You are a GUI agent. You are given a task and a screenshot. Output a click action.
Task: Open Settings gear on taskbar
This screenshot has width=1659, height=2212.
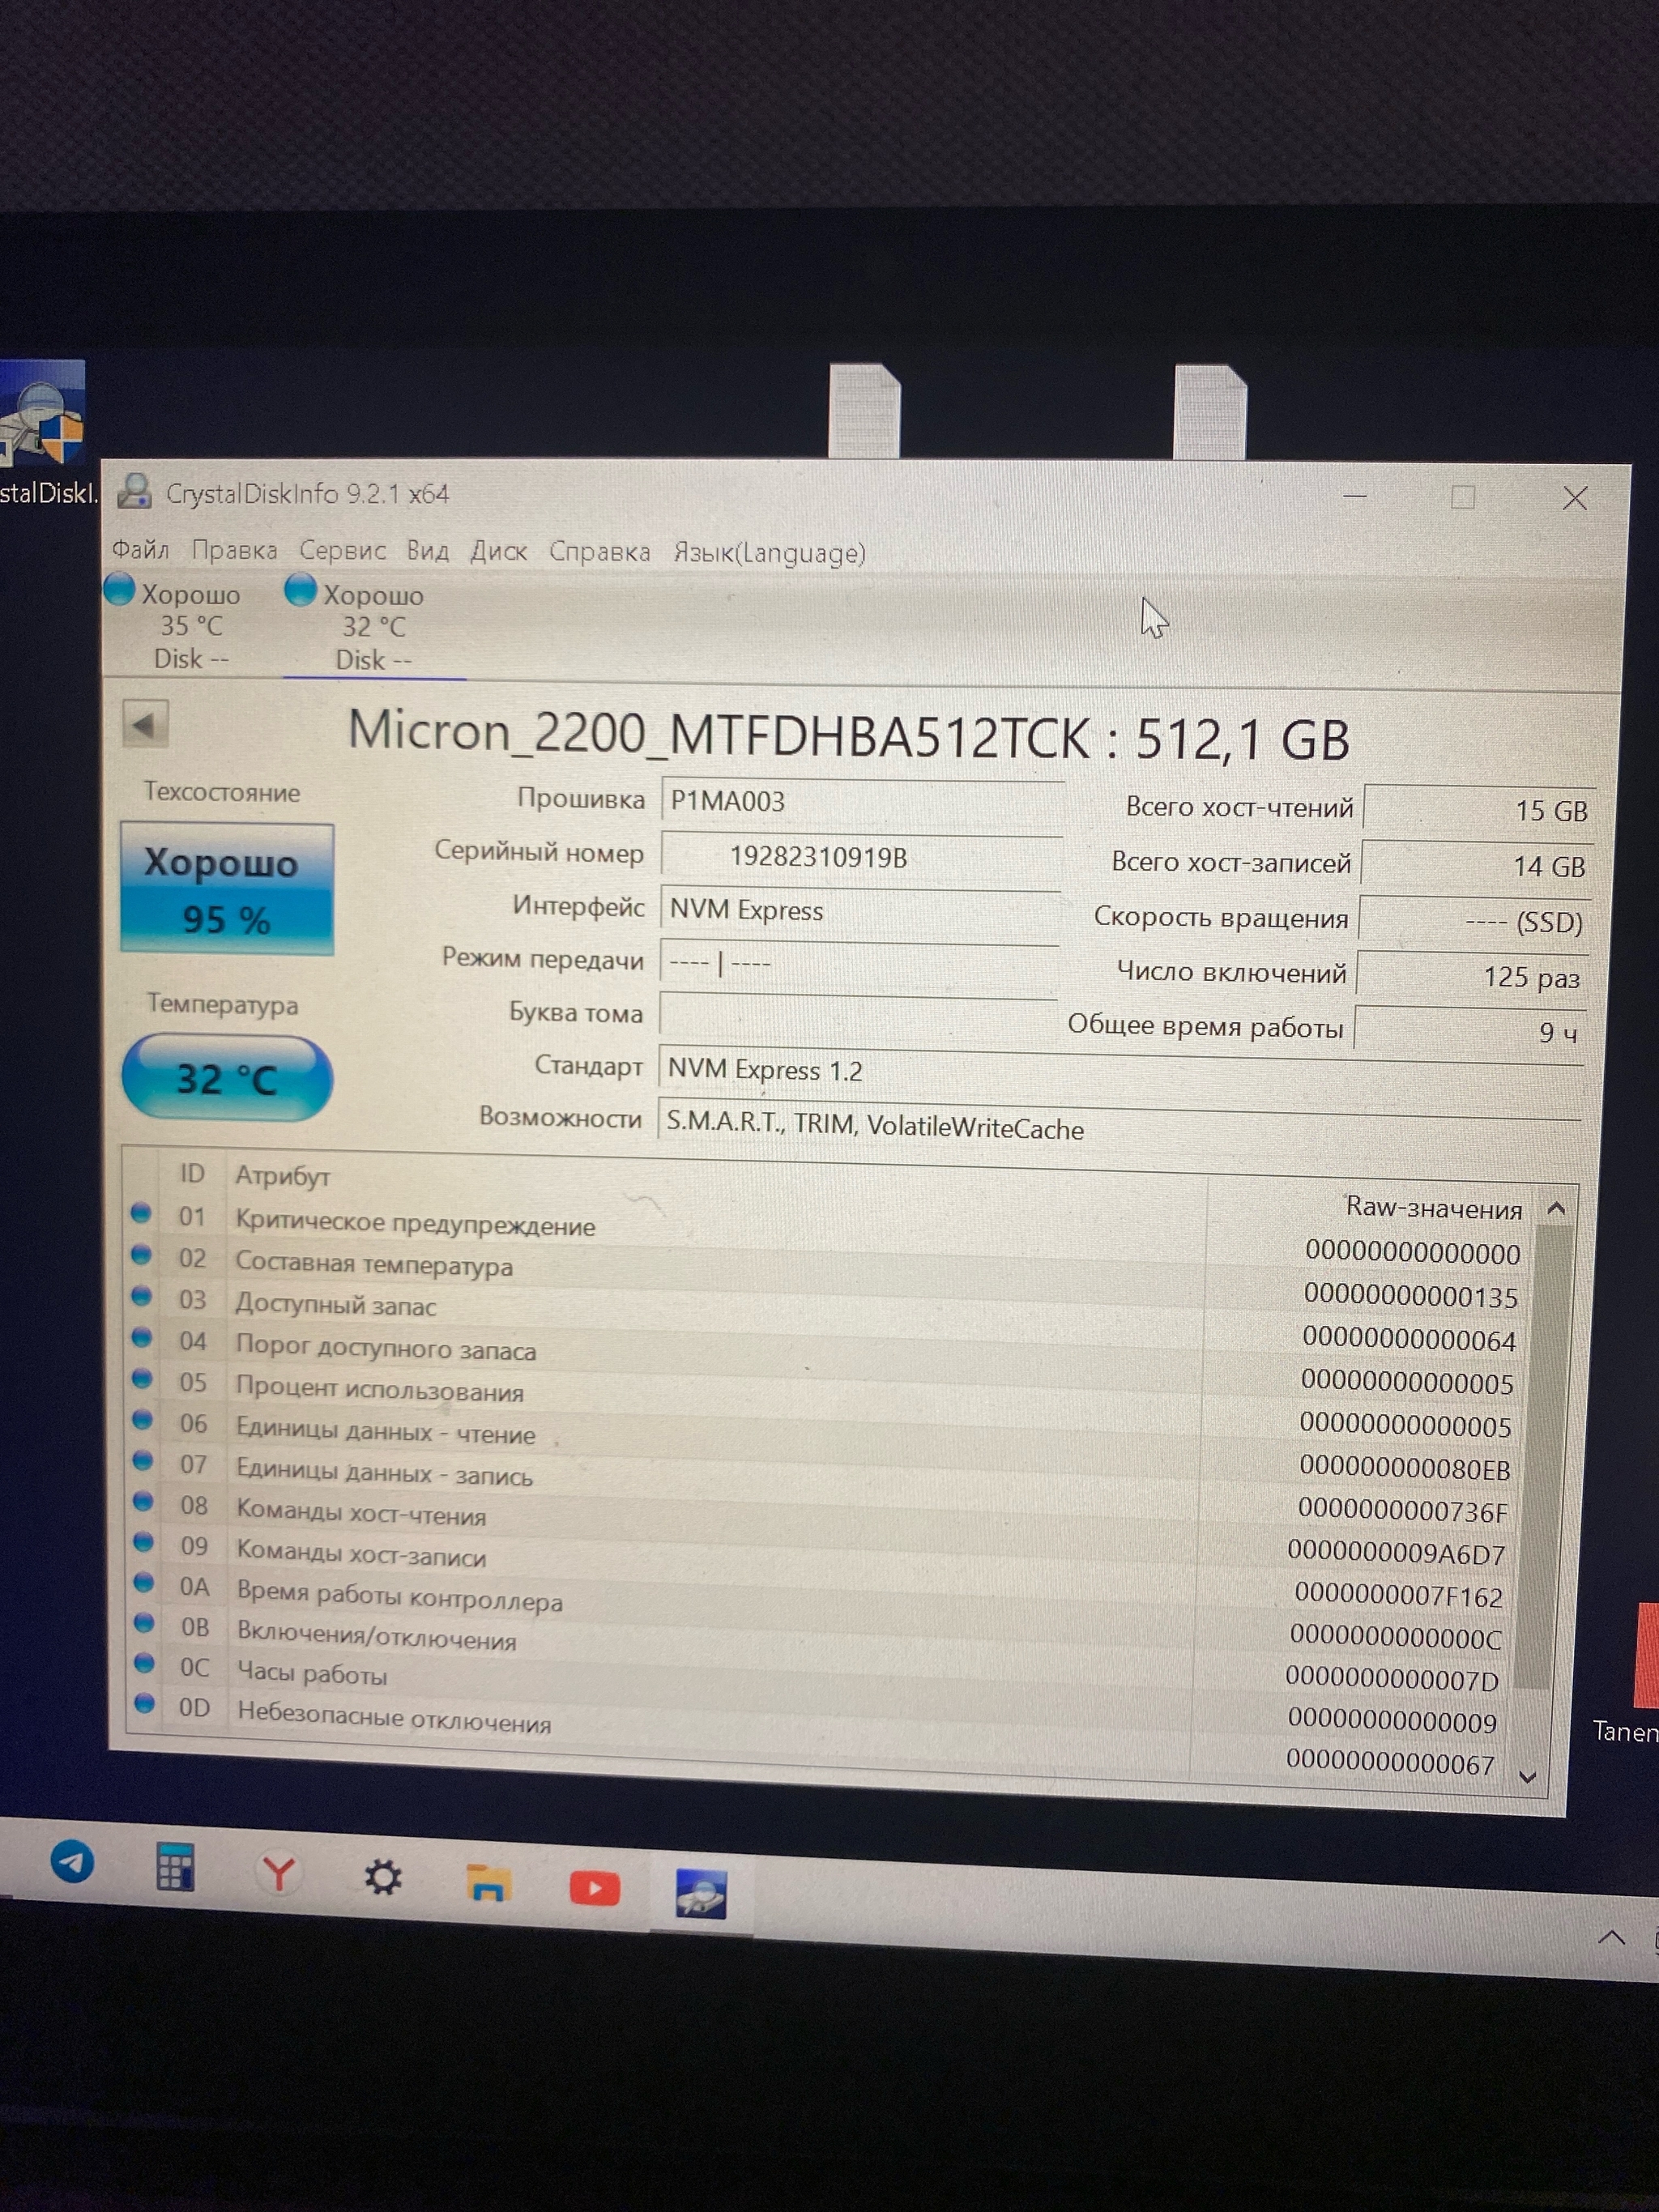pyautogui.click(x=382, y=1878)
